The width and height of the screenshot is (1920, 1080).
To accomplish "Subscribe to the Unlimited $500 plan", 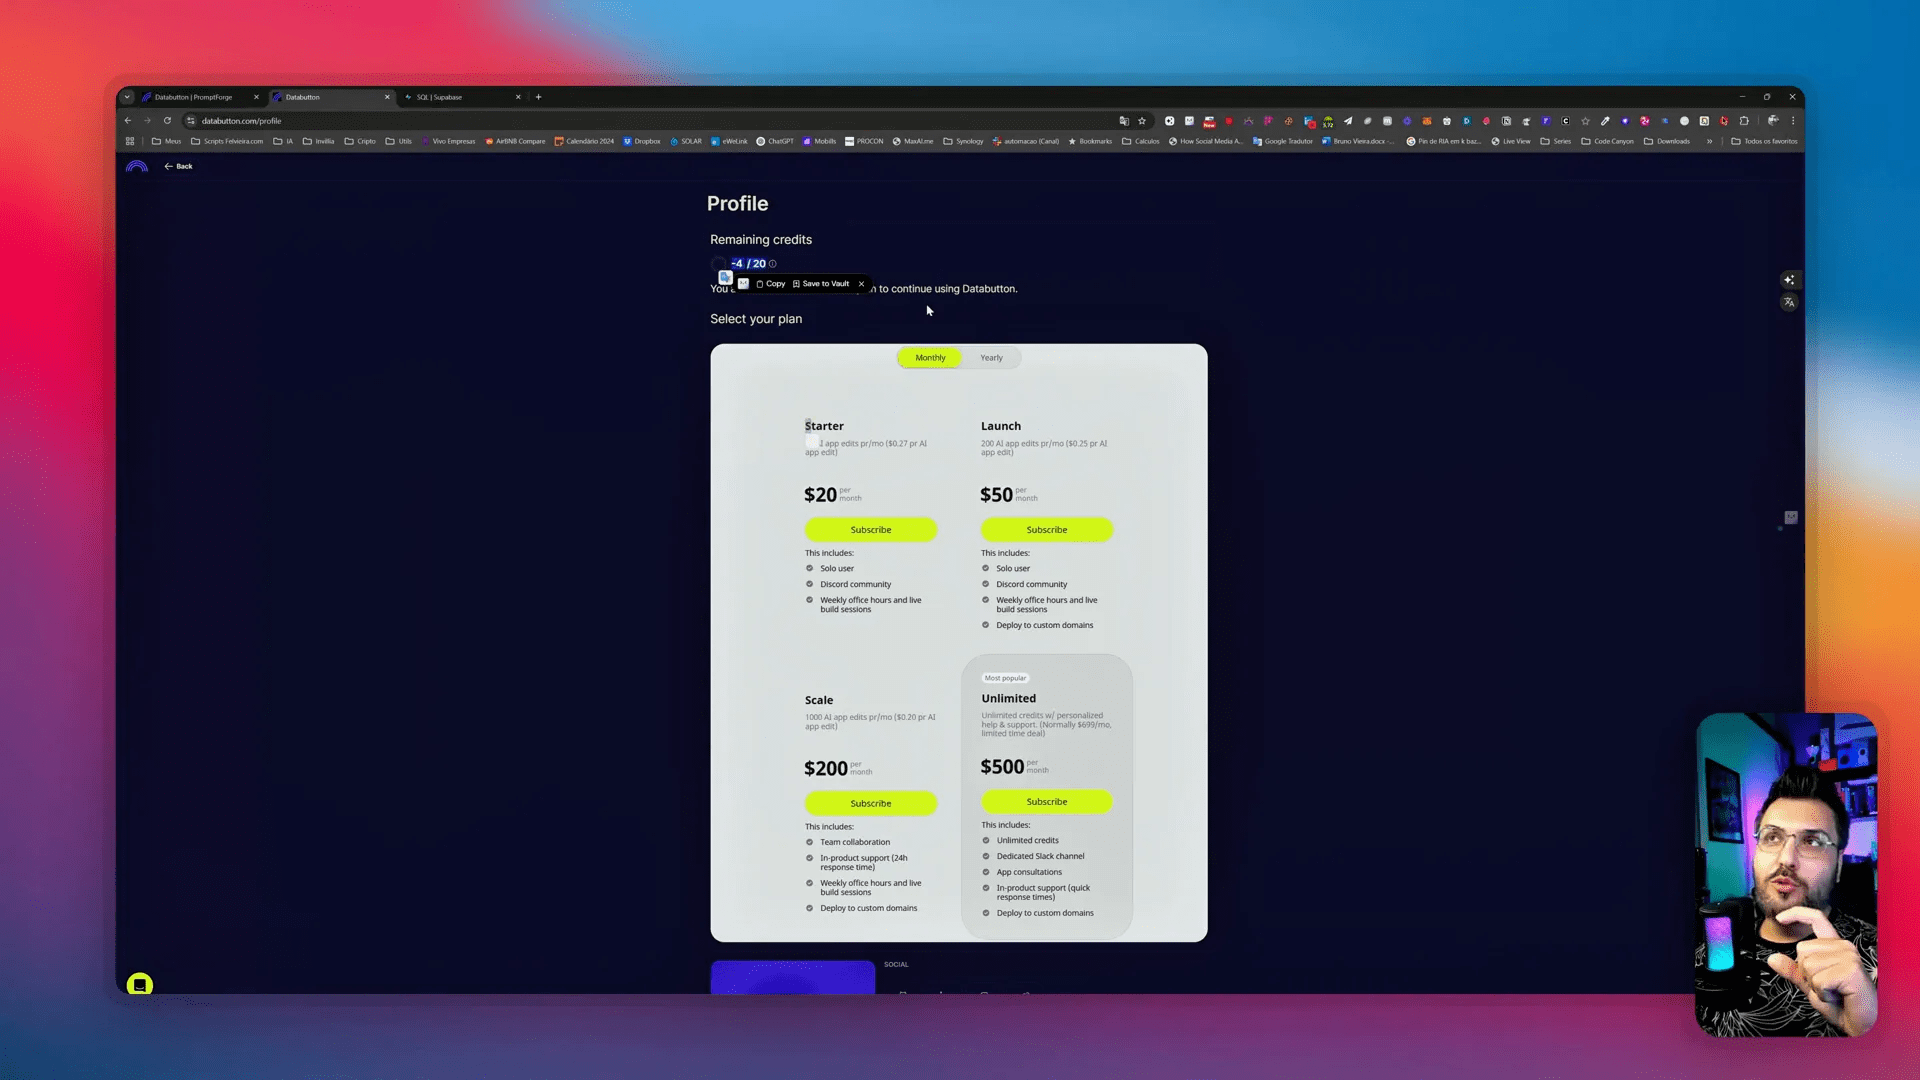I will point(1047,802).
